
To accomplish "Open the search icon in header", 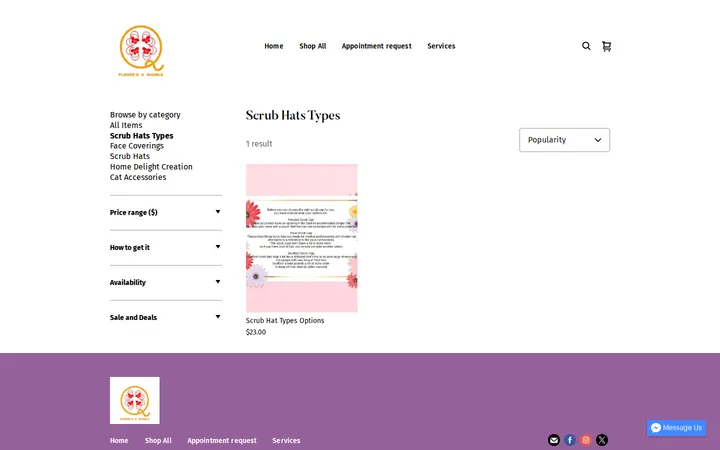I will (586, 46).
